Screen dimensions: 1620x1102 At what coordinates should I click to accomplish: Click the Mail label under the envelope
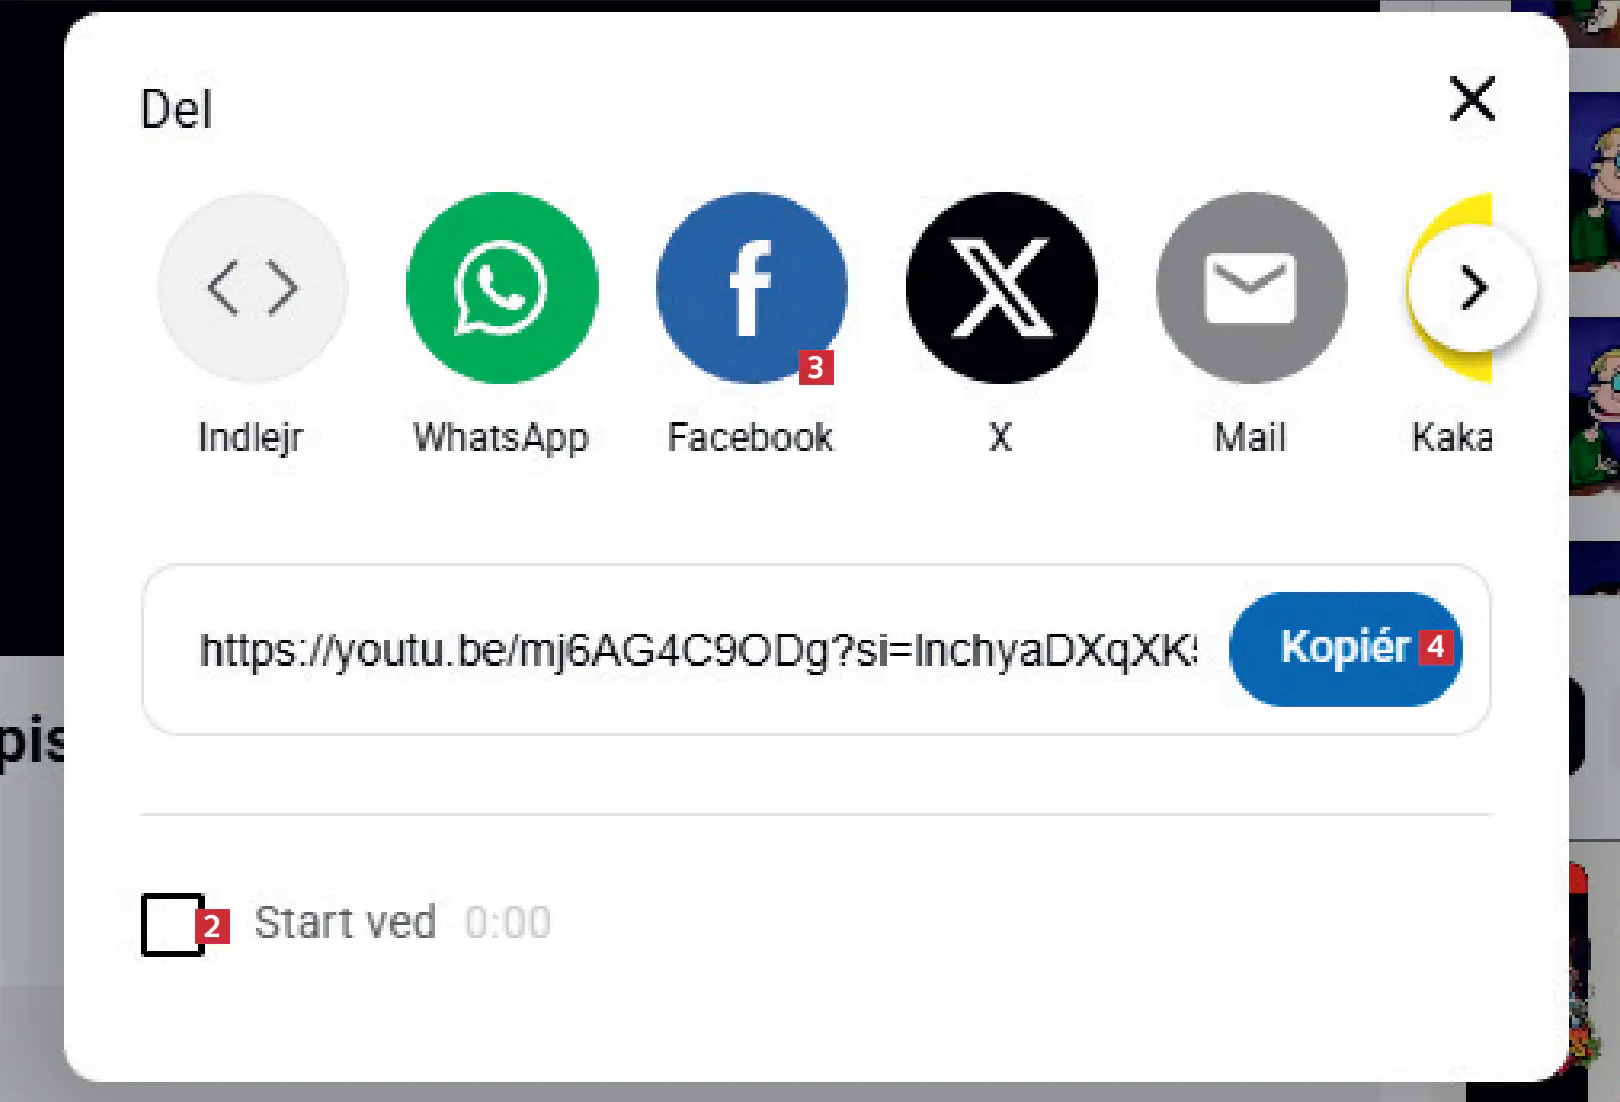[x=1250, y=437]
